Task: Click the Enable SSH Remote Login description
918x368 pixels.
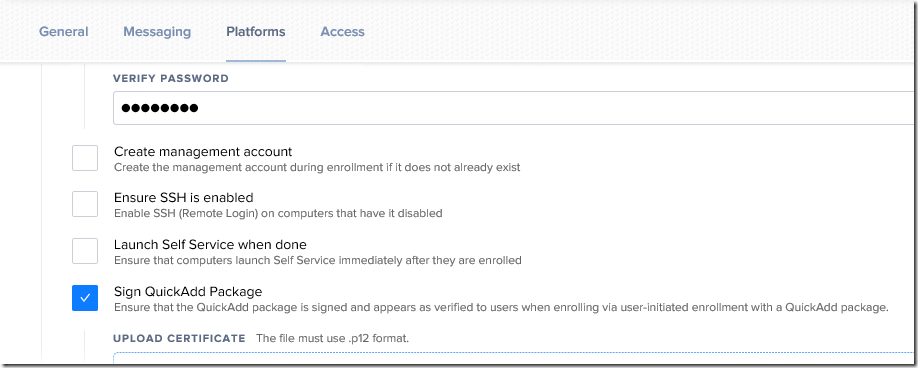Action: coord(278,213)
